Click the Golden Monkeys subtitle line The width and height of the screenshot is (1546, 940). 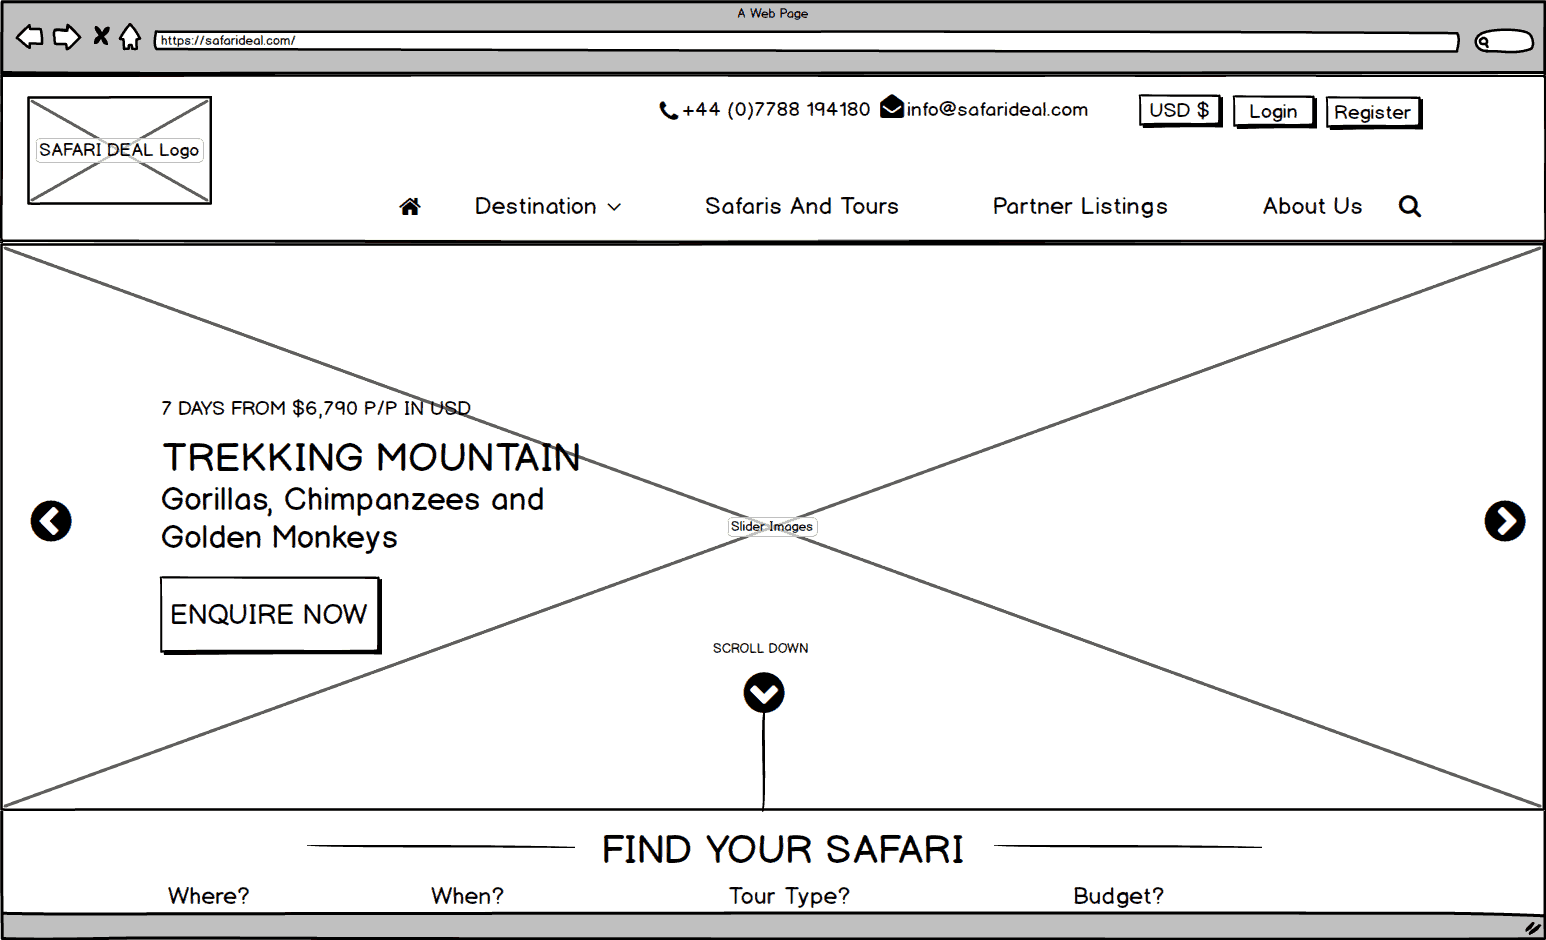(280, 538)
